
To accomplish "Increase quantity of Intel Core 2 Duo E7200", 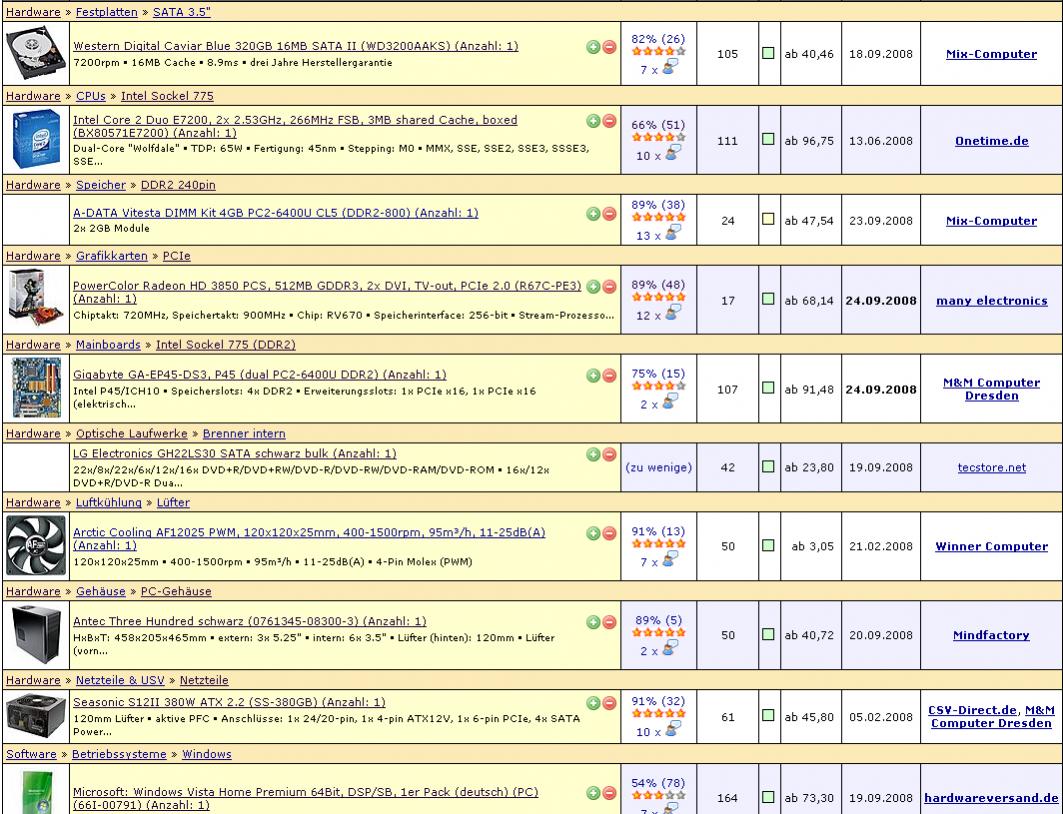I will click(x=593, y=121).
